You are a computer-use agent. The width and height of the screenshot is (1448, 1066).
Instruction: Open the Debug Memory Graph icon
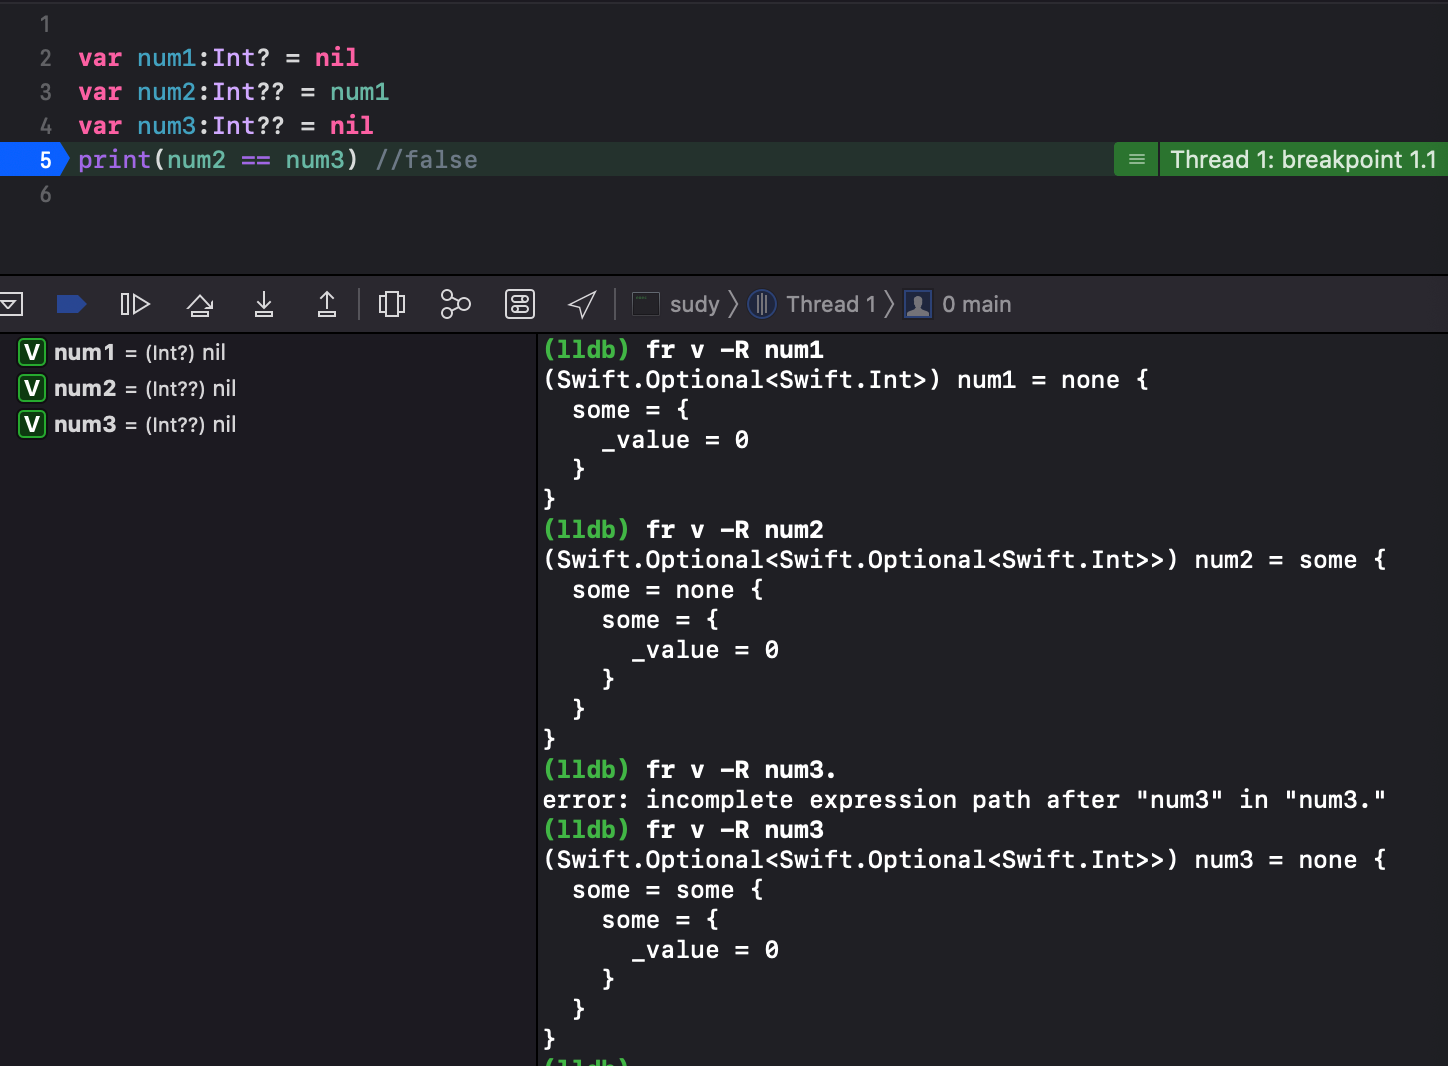[456, 304]
